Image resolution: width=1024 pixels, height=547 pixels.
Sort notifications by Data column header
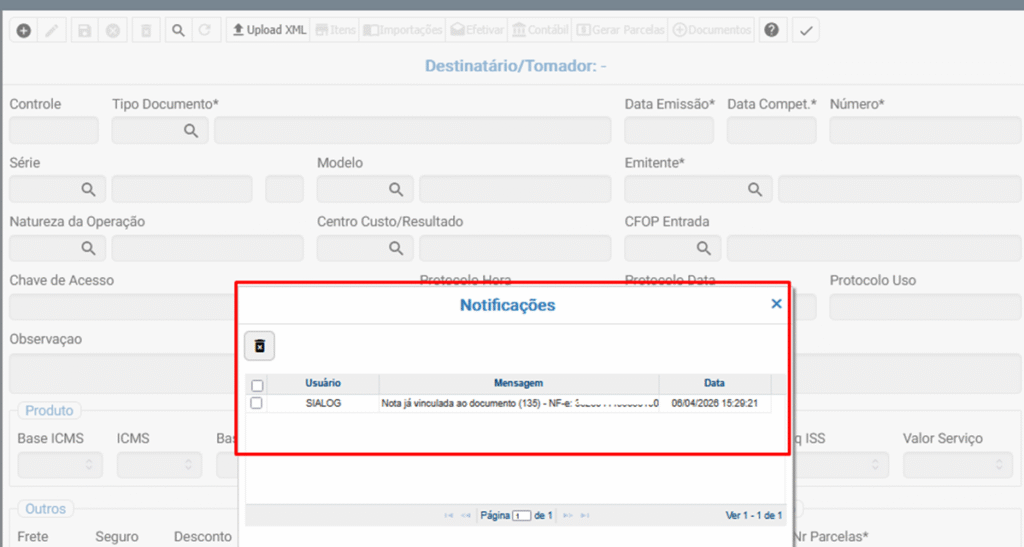click(714, 383)
